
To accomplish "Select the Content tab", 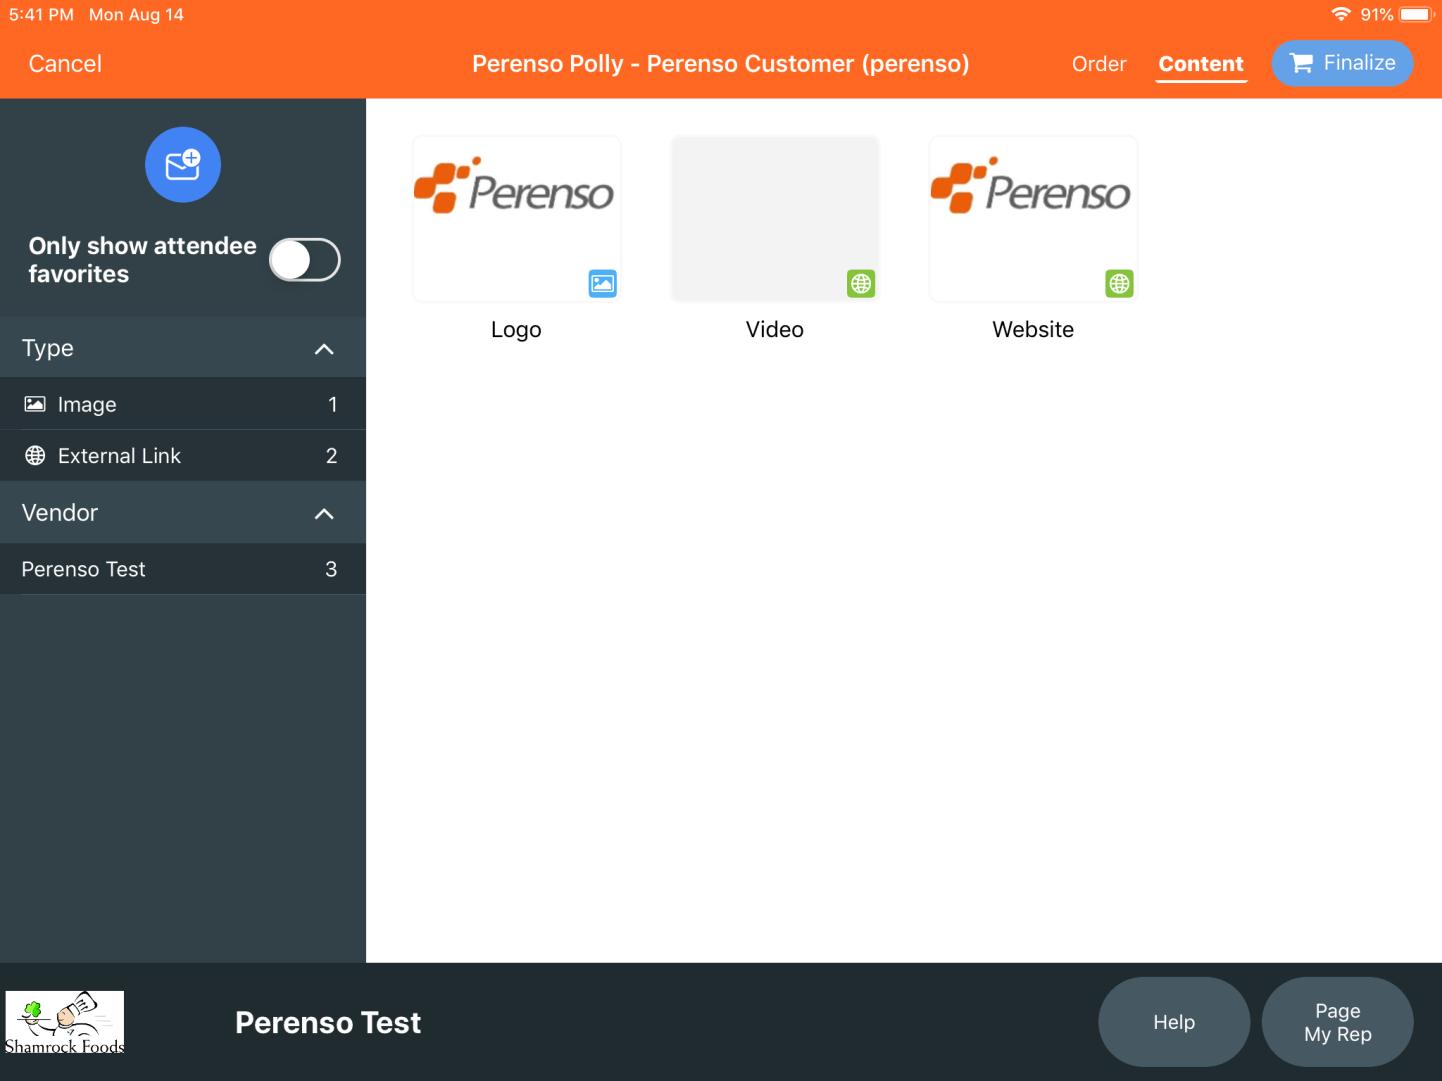I will (x=1201, y=64).
